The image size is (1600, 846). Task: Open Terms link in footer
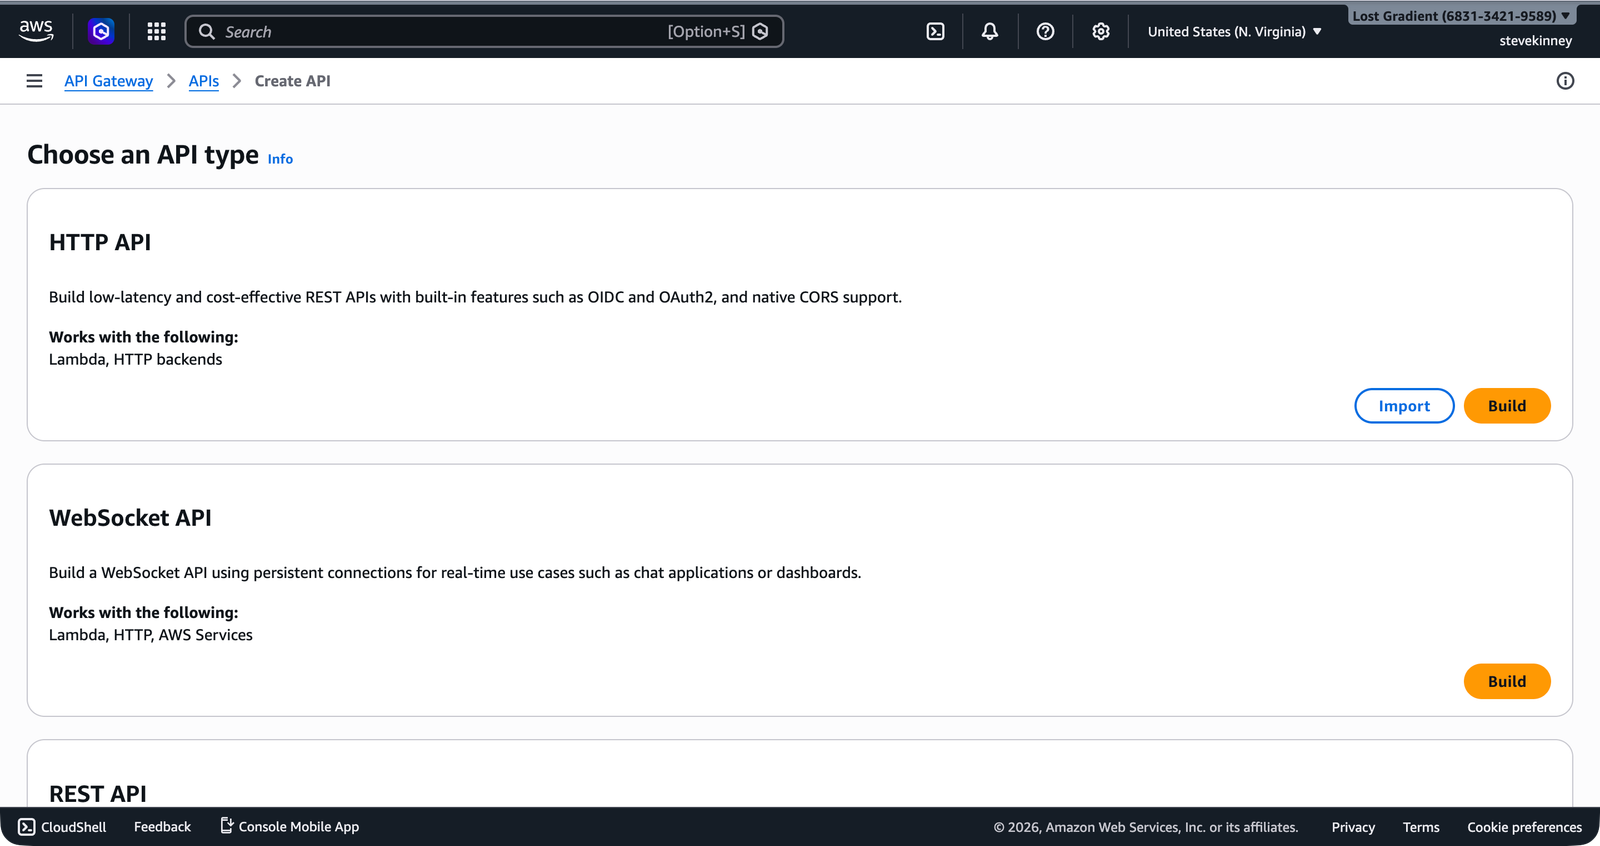point(1421,827)
